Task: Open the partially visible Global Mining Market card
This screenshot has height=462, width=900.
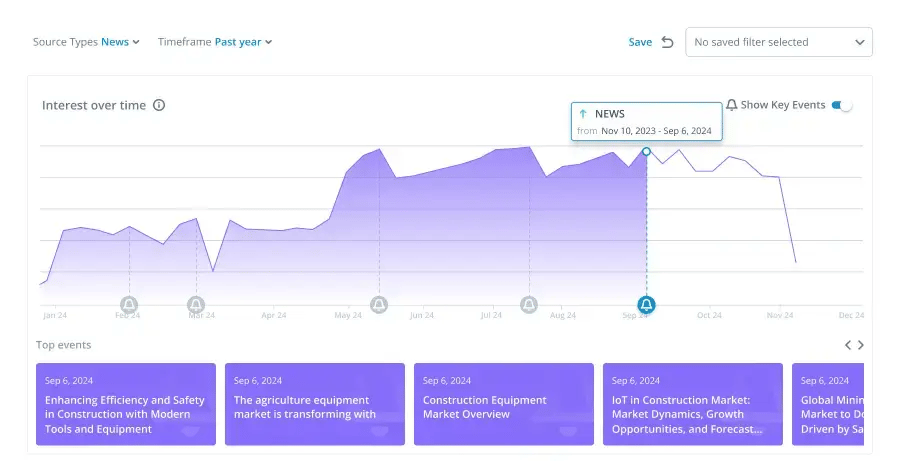Action: pos(828,404)
